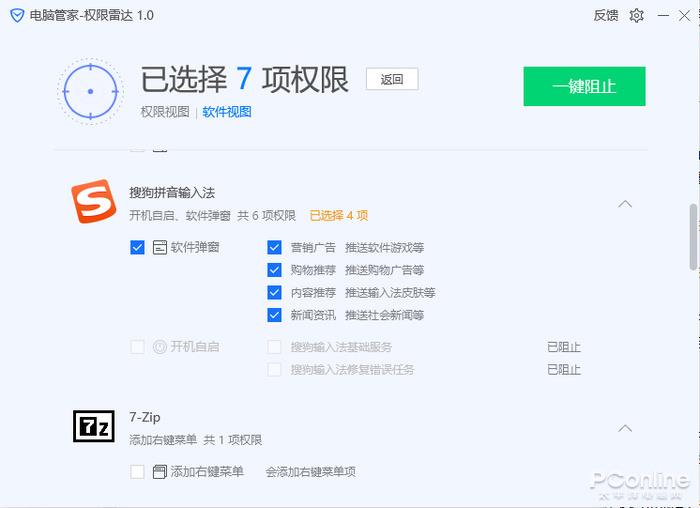Click the 开机自启 power icon
Screen dimensions: 700x508
[160, 347]
